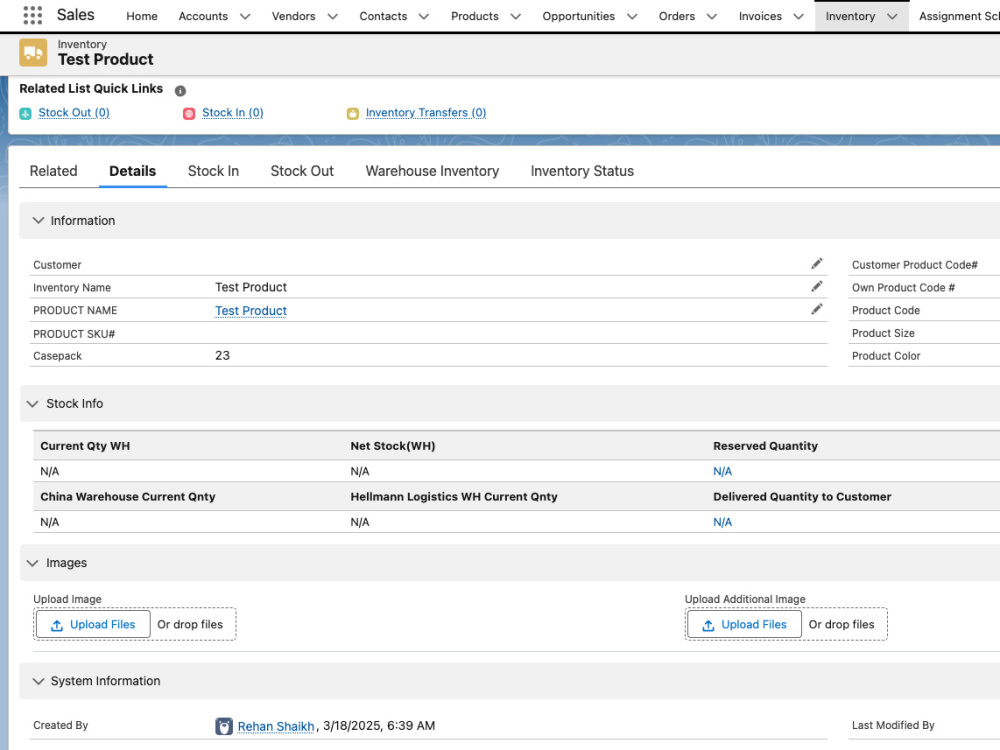Image resolution: width=1000 pixels, height=750 pixels.
Task: Click the Inventory Name value Test Product
Action: point(251,287)
